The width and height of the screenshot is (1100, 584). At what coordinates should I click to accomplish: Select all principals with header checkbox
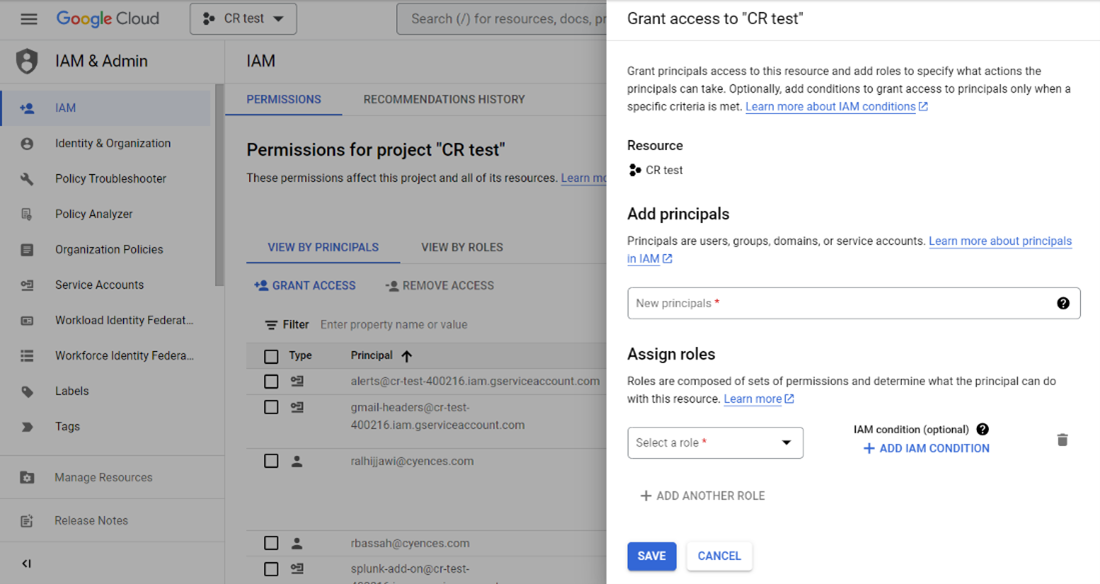(x=271, y=357)
